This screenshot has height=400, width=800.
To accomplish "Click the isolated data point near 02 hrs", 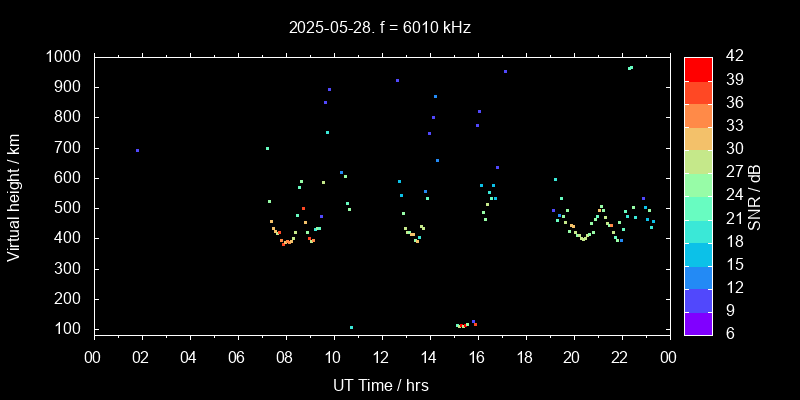I will pyautogui.click(x=137, y=150).
